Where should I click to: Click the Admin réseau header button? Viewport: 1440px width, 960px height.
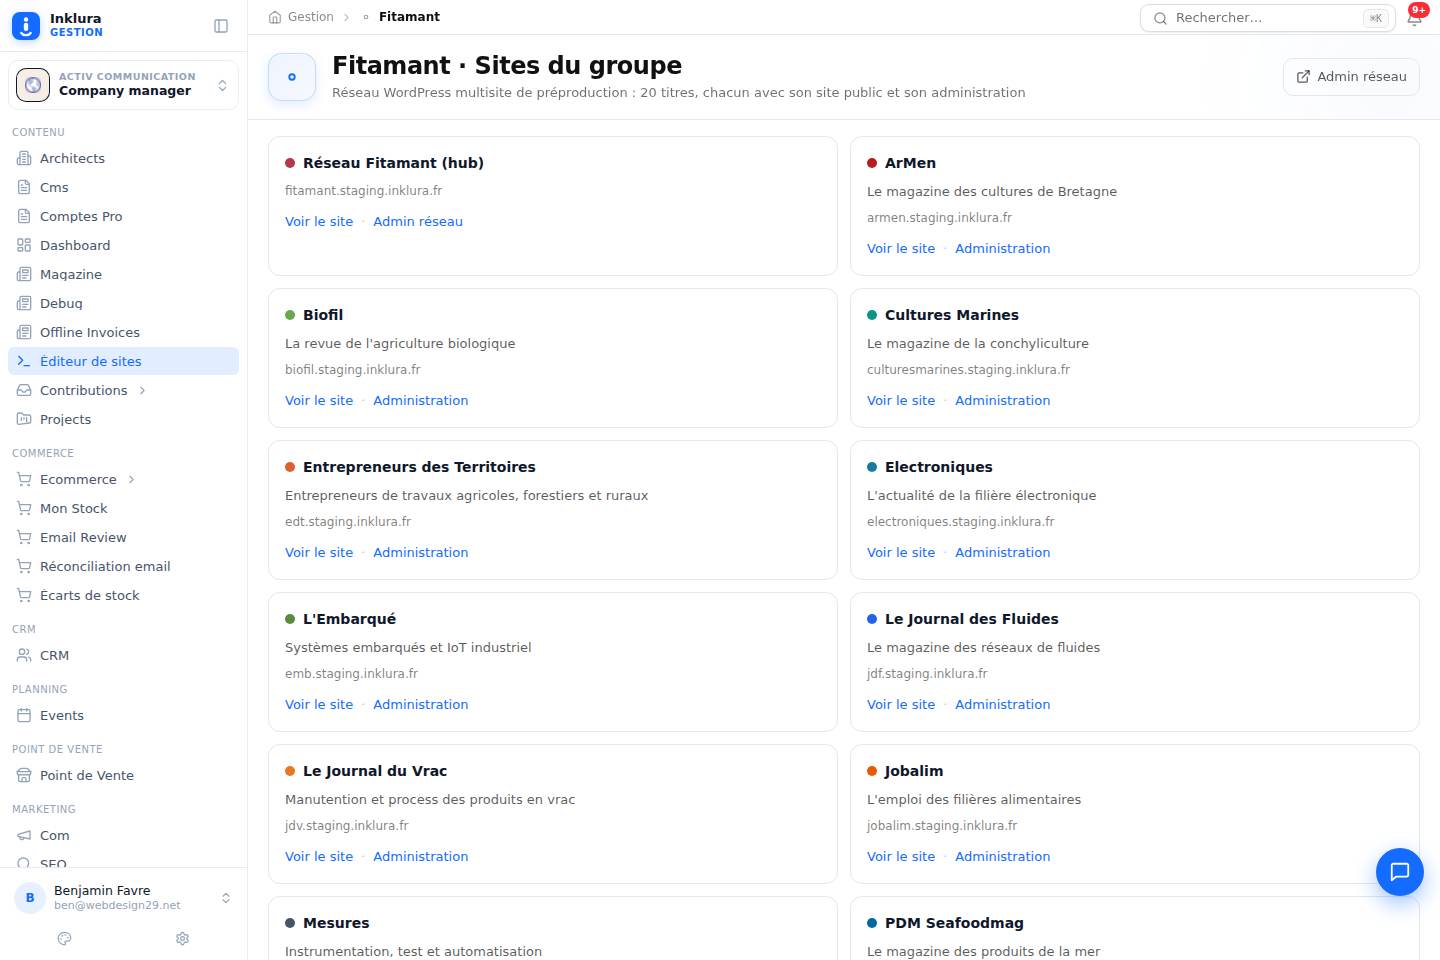[1351, 77]
